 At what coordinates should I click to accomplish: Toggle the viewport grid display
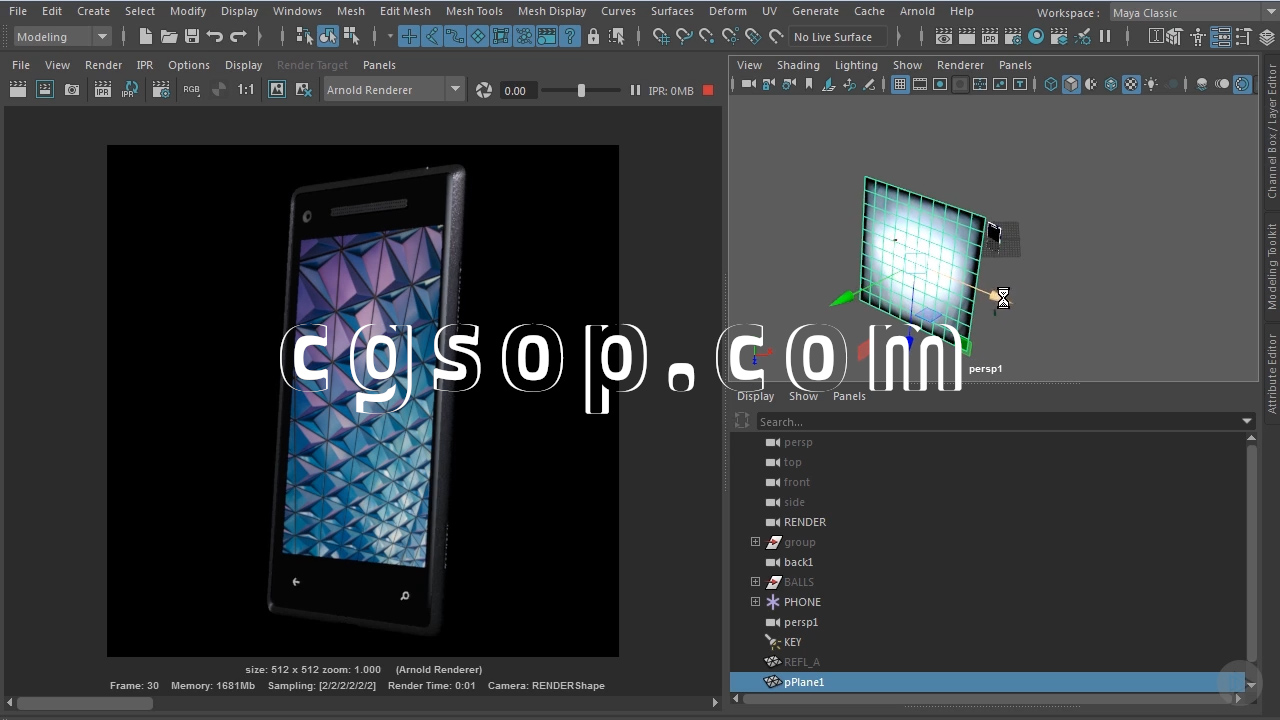pos(900,85)
